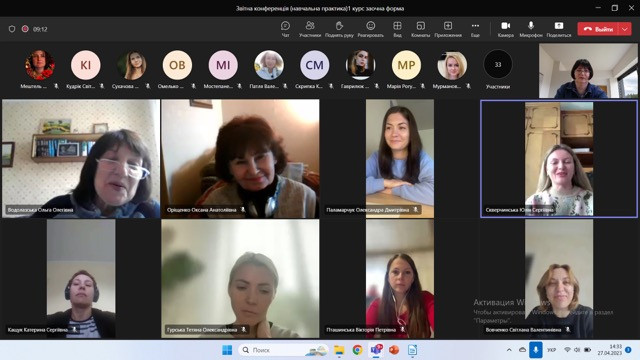Raise your hand in meeting
This screenshot has height=360, width=640.
339,29
